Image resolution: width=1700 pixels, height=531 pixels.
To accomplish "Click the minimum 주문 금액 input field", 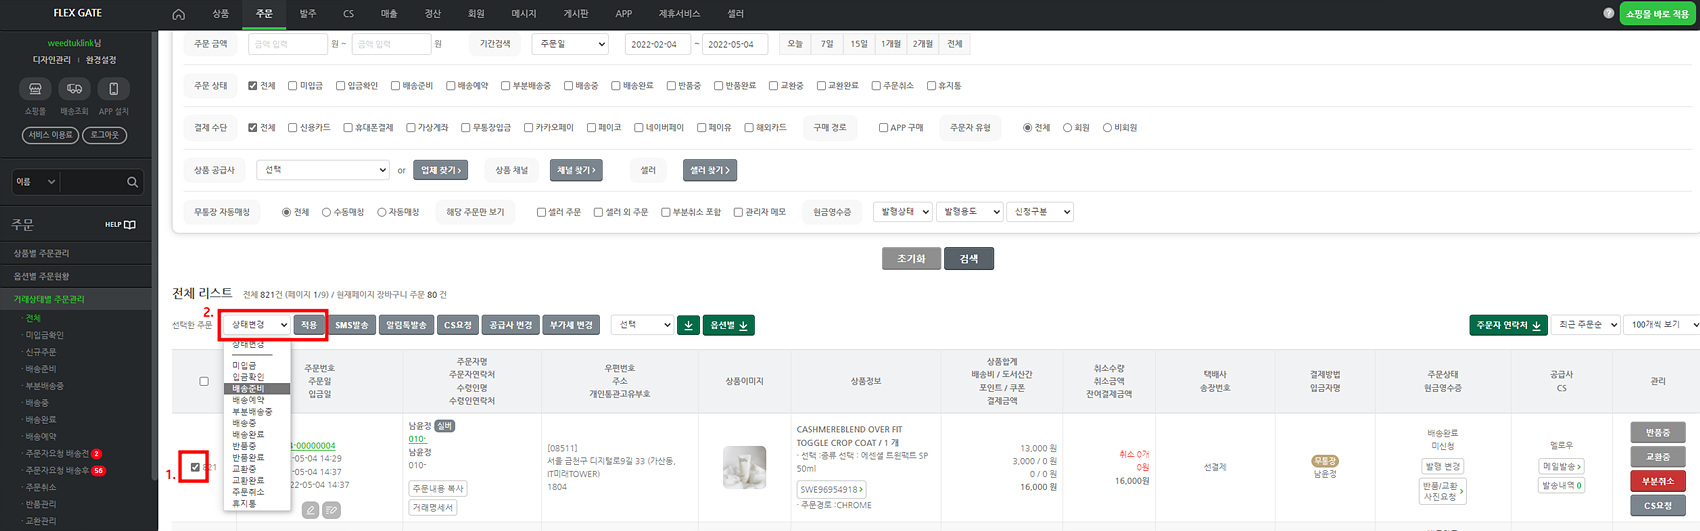I will 287,44.
